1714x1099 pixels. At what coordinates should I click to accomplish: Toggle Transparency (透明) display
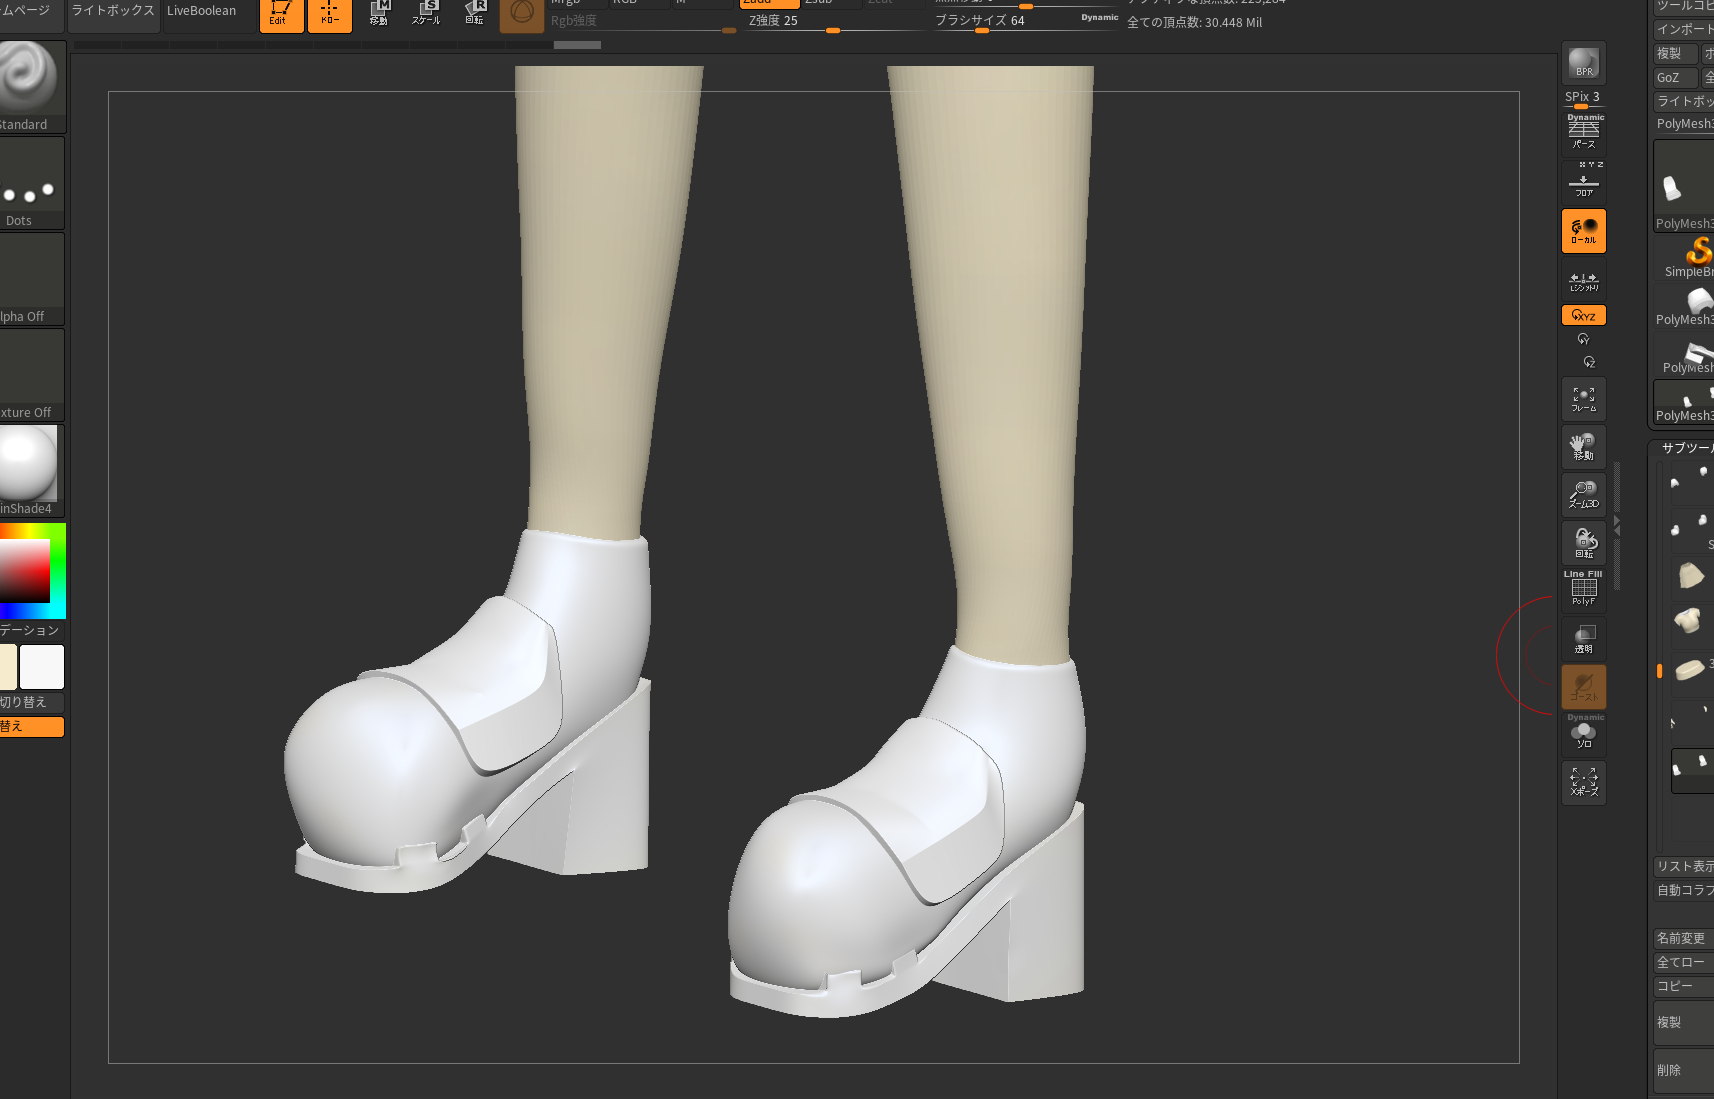1583,639
